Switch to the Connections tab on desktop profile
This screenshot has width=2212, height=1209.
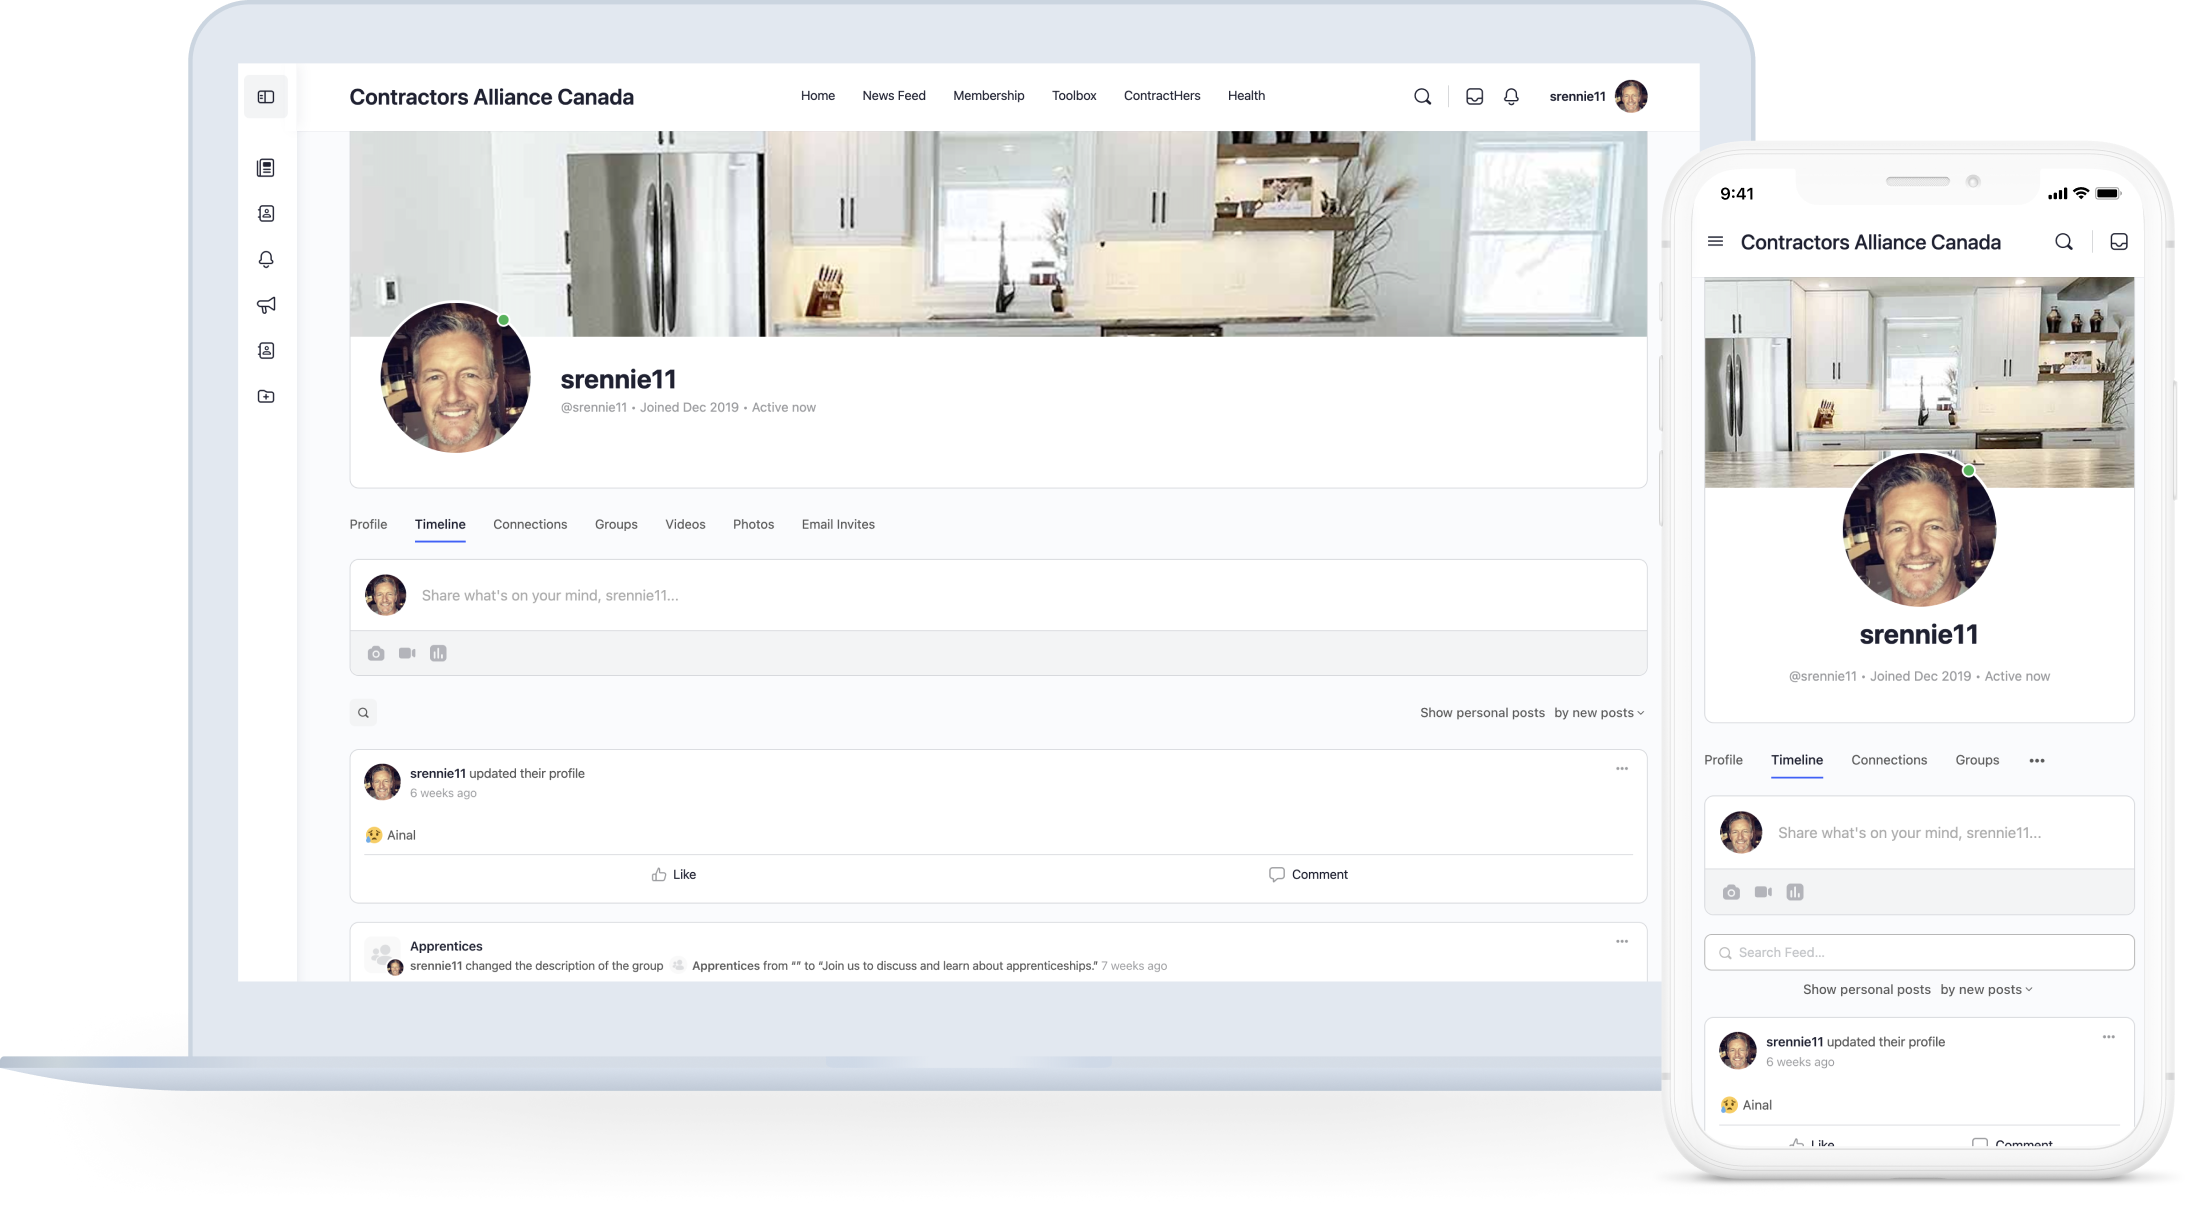pyautogui.click(x=530, y=524)
